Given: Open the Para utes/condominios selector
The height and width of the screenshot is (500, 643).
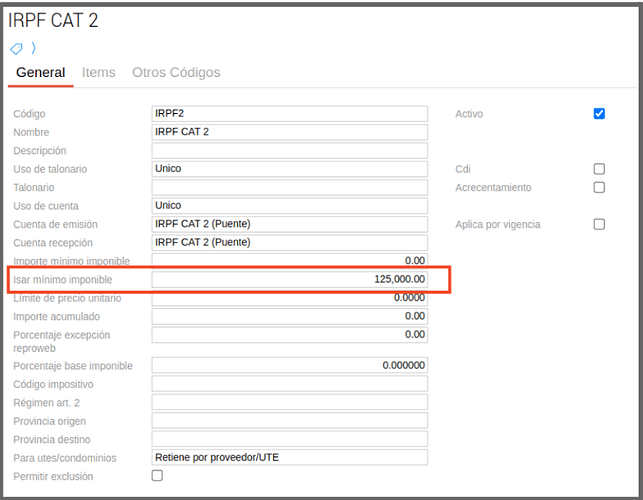Looking at the screenshot, I should click(x=290, y=458).
